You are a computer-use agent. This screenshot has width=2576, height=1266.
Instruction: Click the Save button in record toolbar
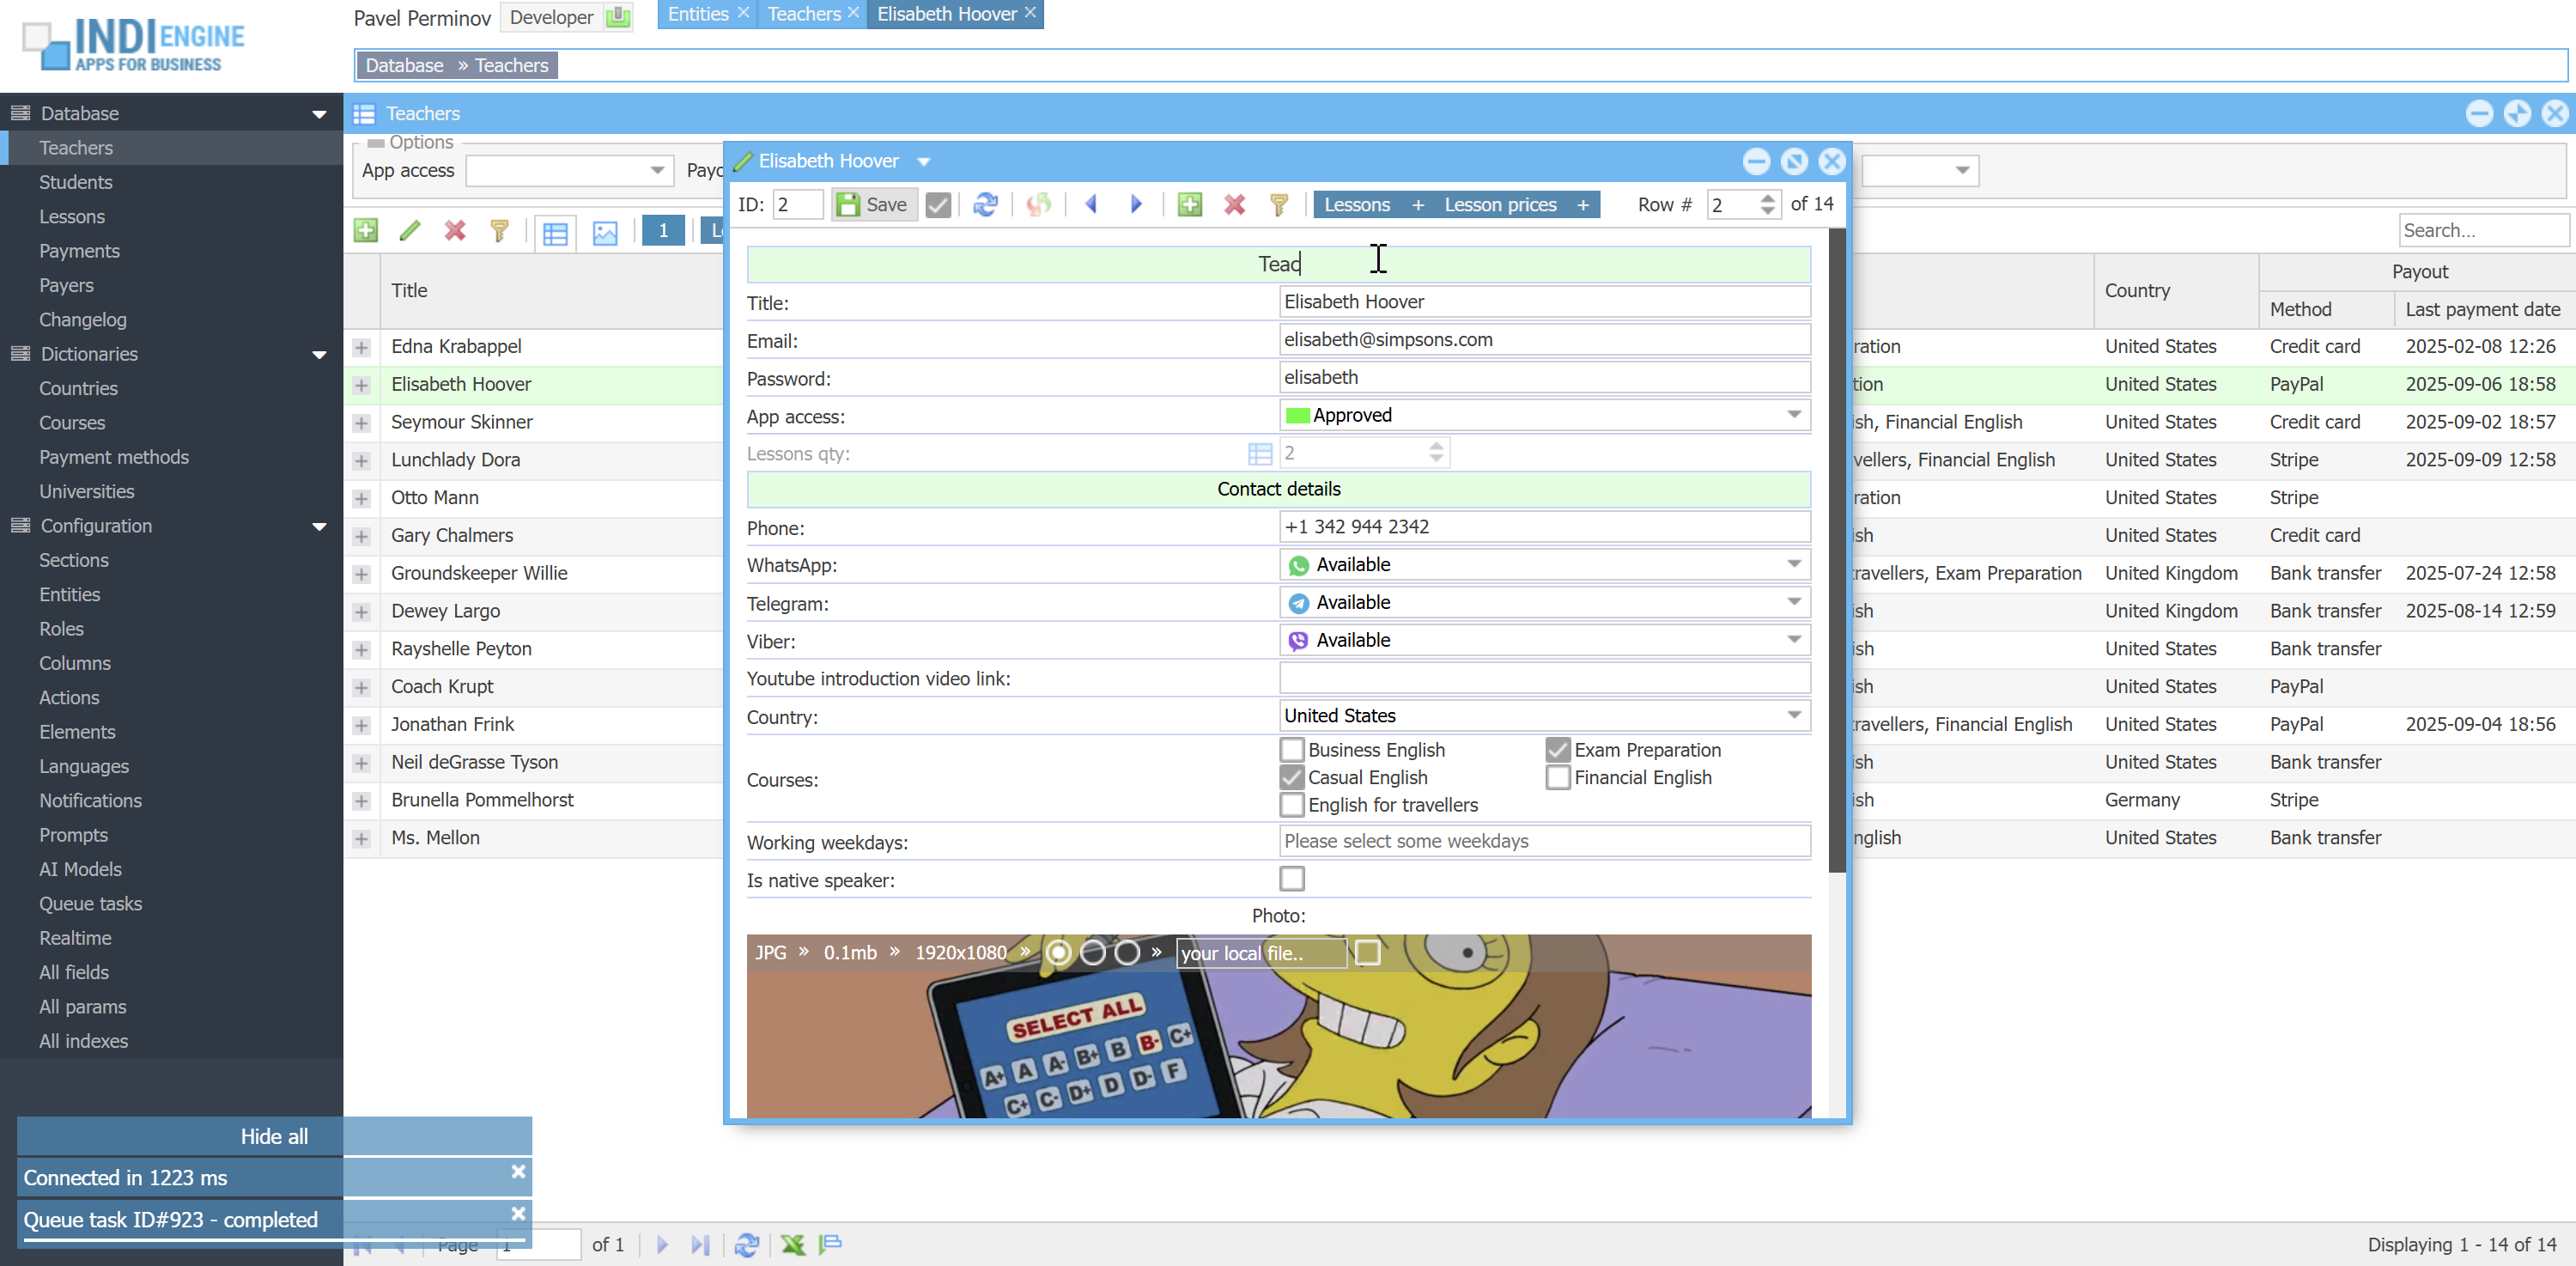point(873,205)
